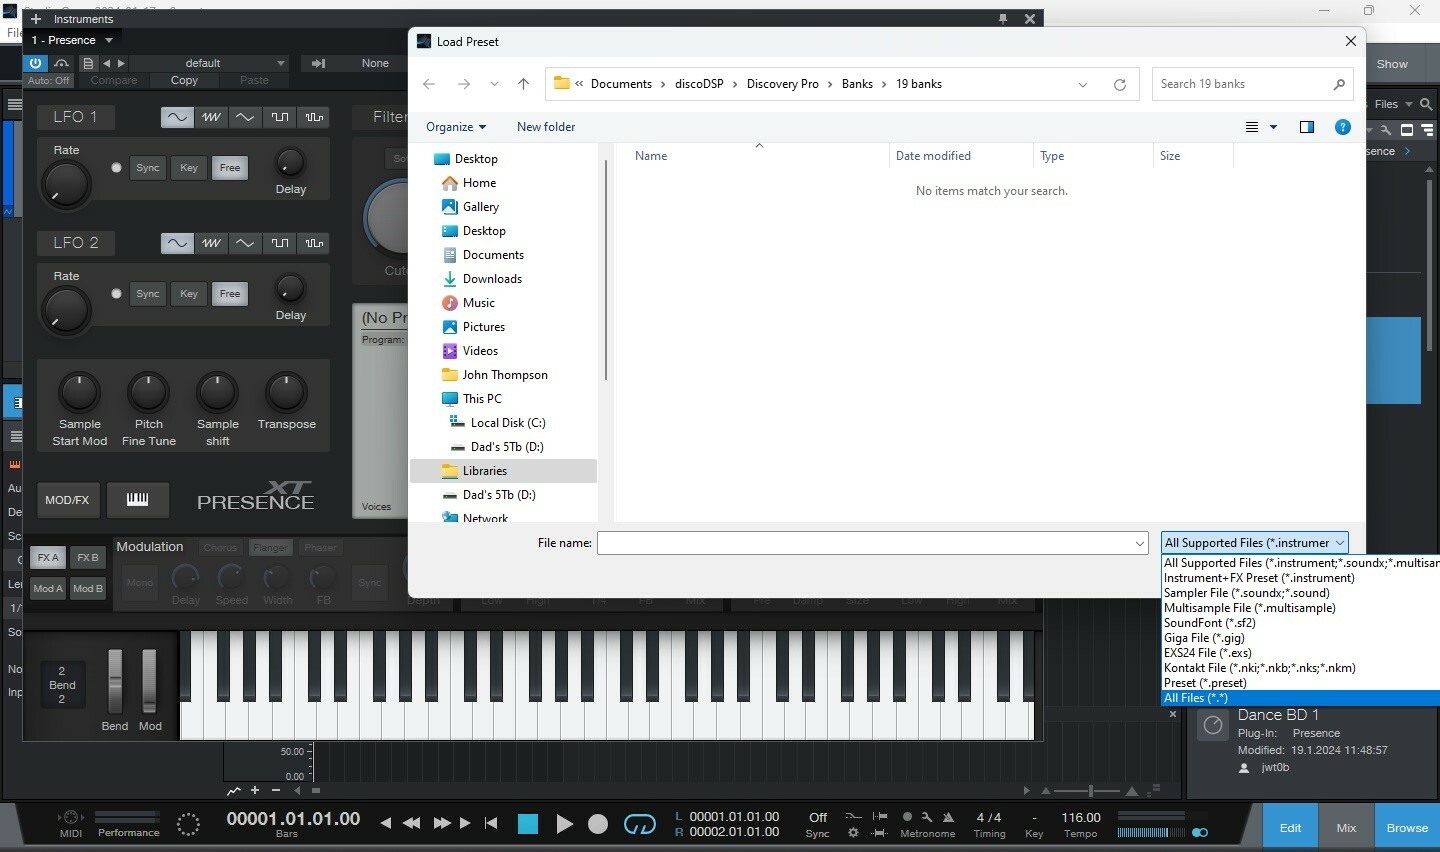Select Downloads in navigation pane
Screen dimensions: 1440x852
(492, 279)
